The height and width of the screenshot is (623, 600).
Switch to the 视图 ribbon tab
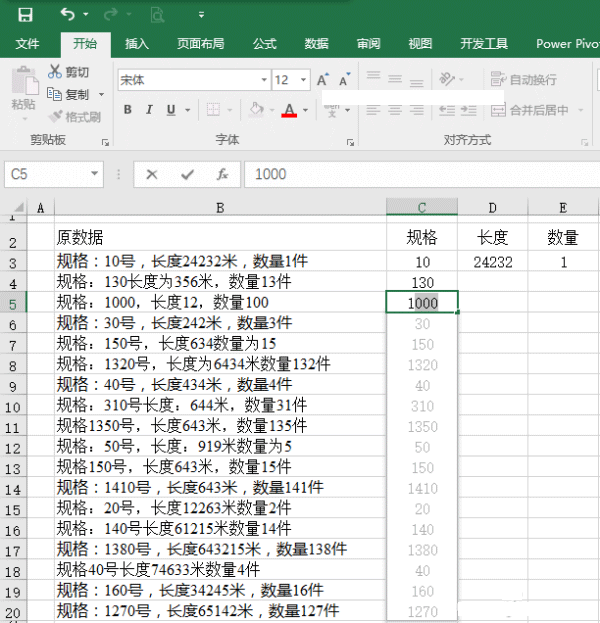coord(420,43)
